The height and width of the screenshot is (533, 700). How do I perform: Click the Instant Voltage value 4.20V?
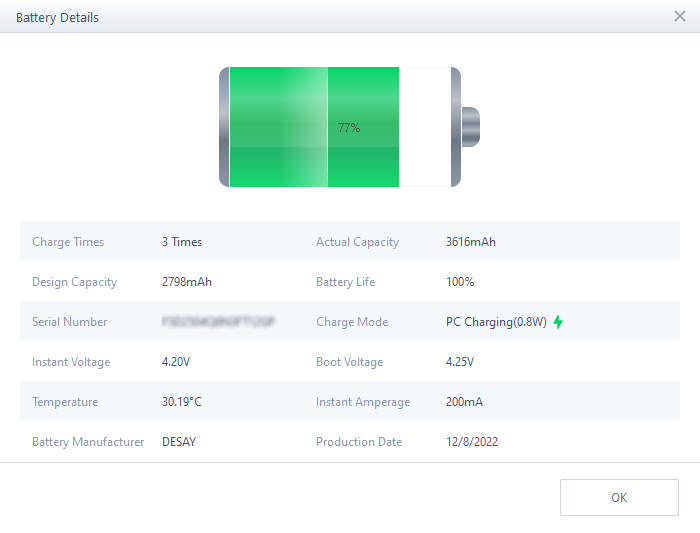177,362
